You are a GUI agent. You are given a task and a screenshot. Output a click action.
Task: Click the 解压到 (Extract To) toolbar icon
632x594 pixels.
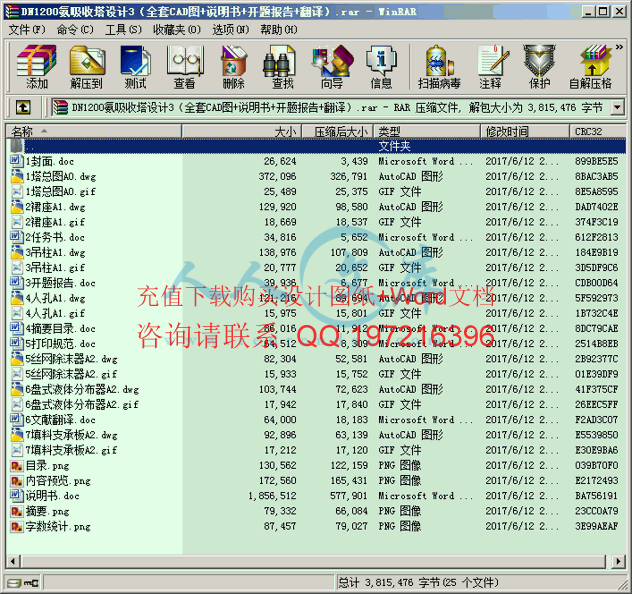coord(86,67)
